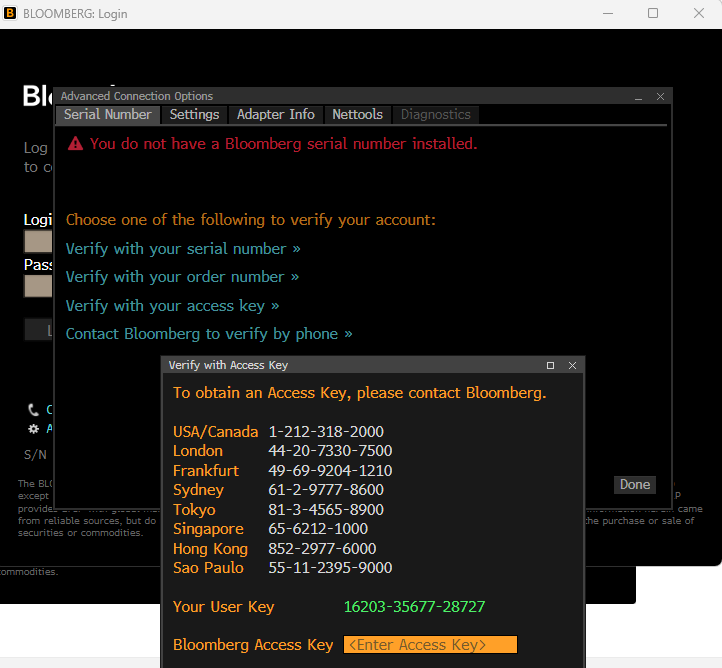Click Contact Bloomberg to verify by phone

(x=209, y=334)
